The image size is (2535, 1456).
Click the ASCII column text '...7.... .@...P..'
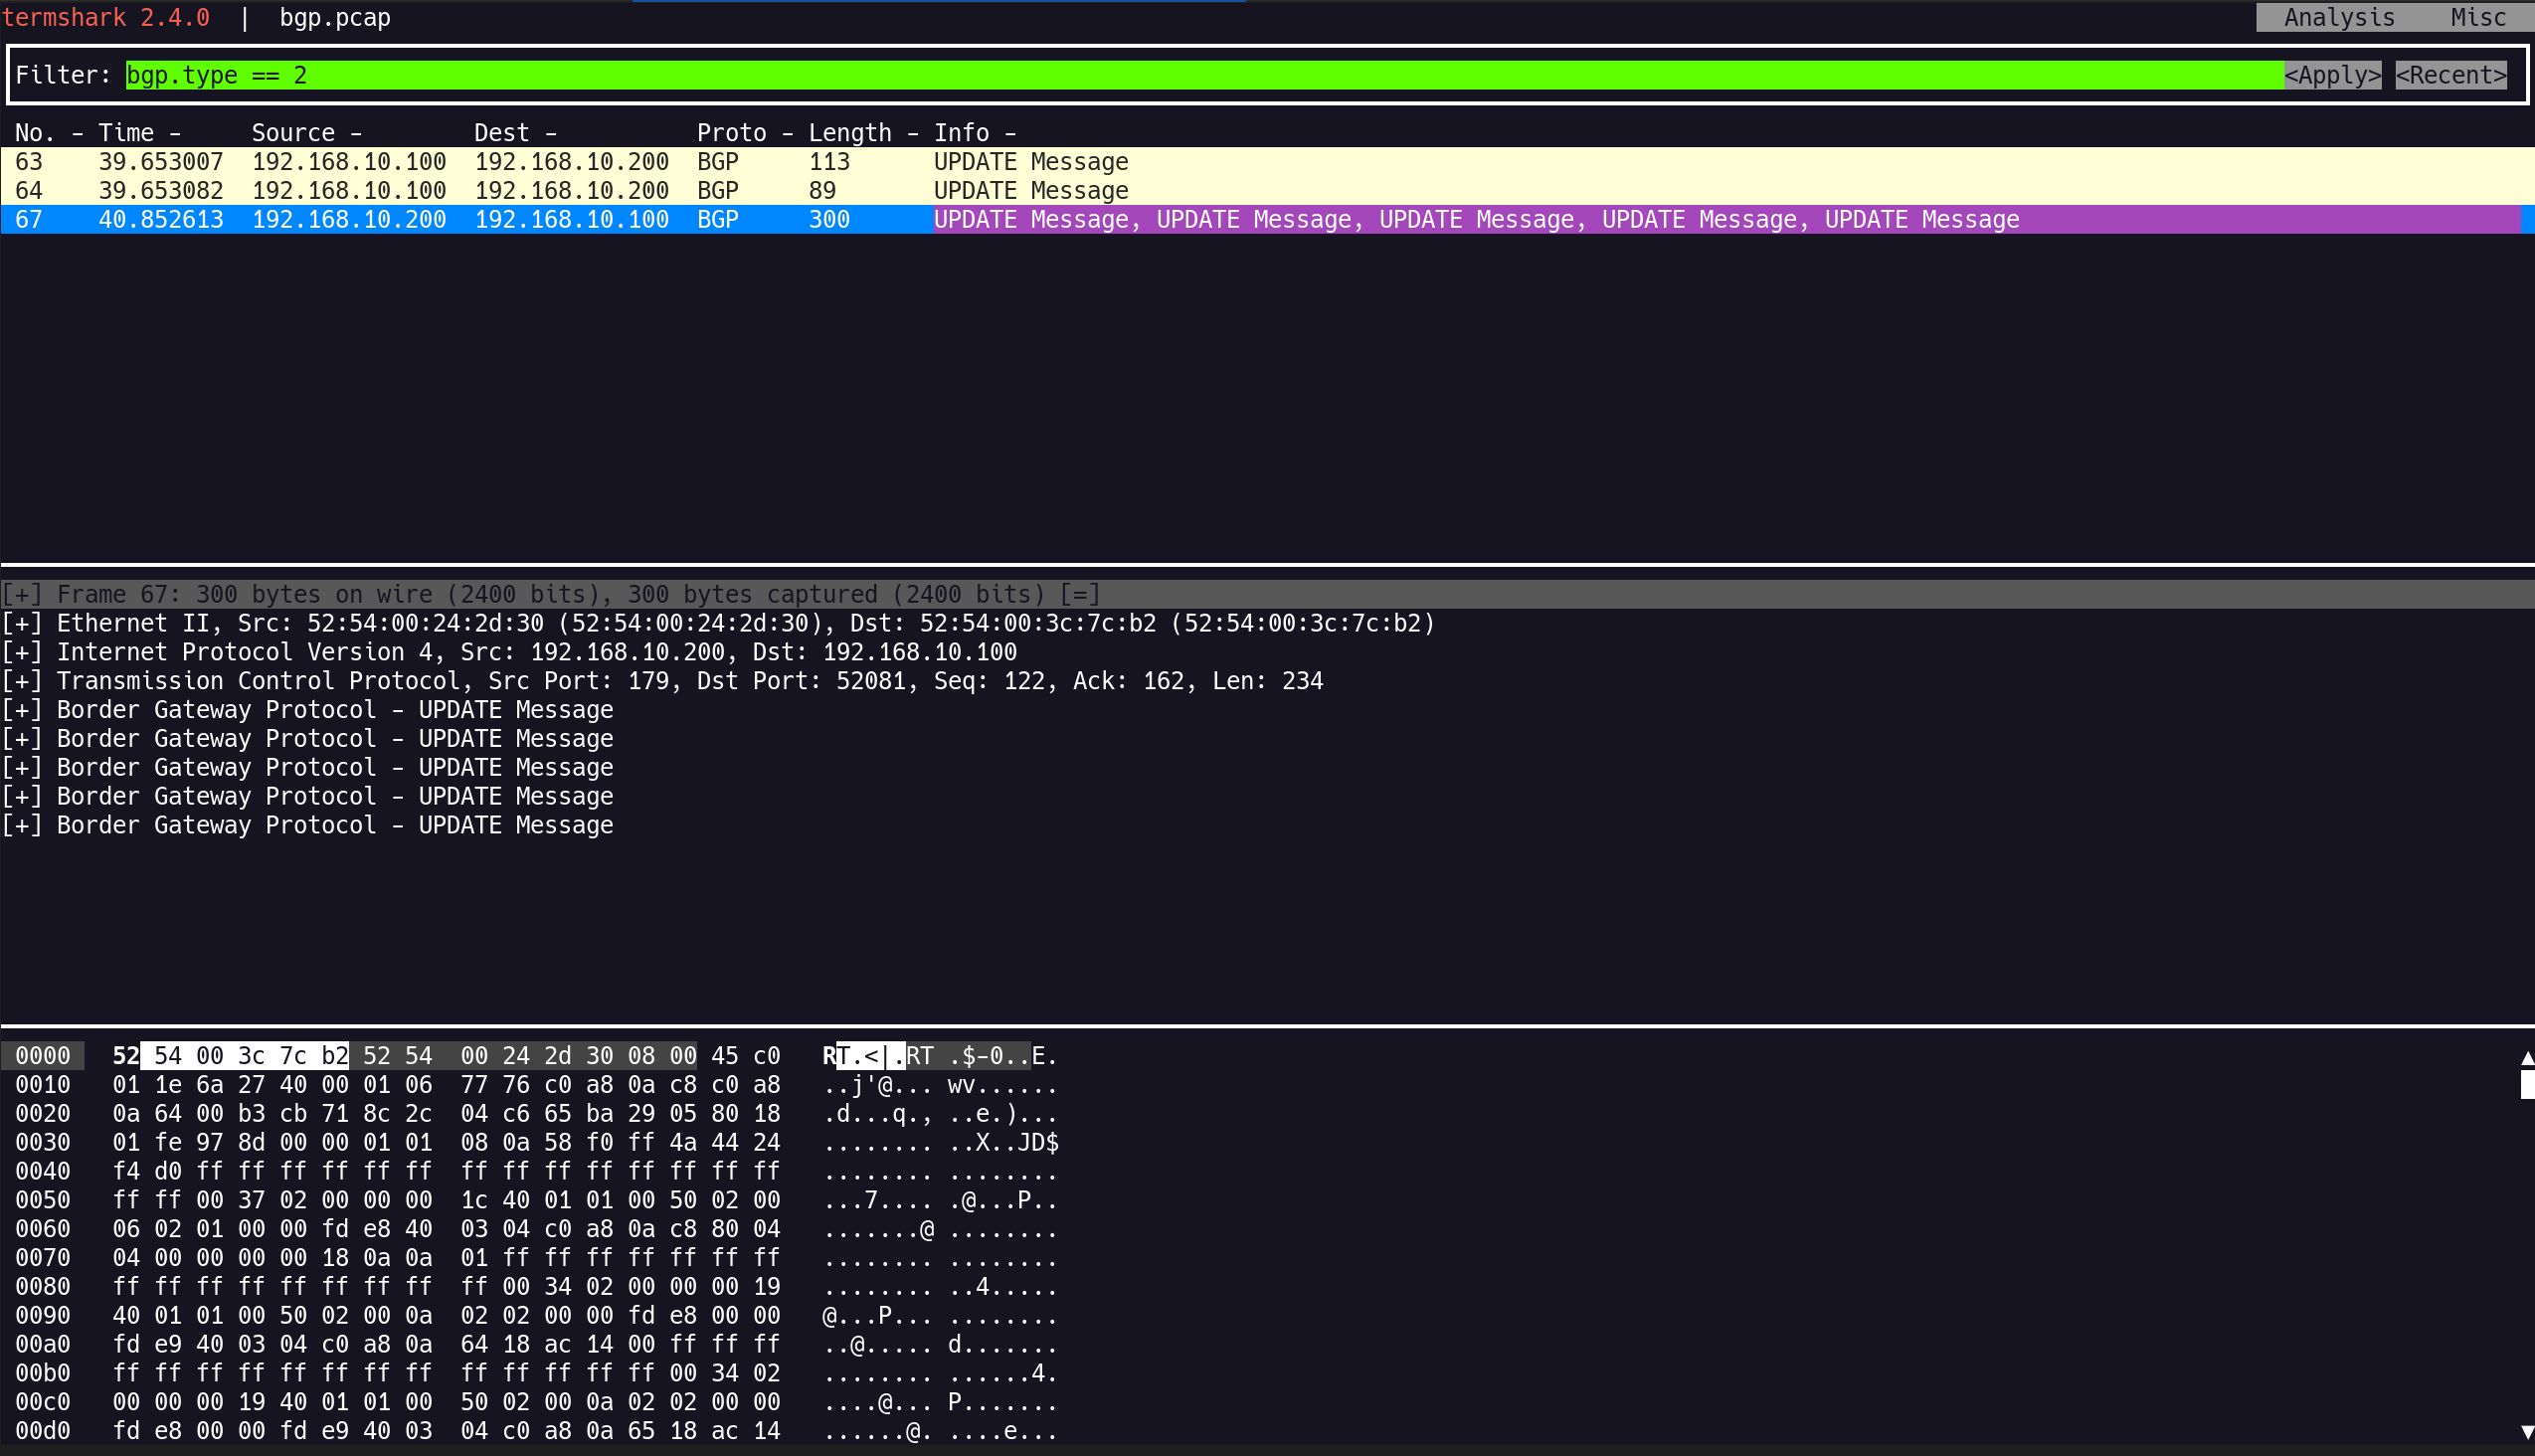pos(940,1201)
